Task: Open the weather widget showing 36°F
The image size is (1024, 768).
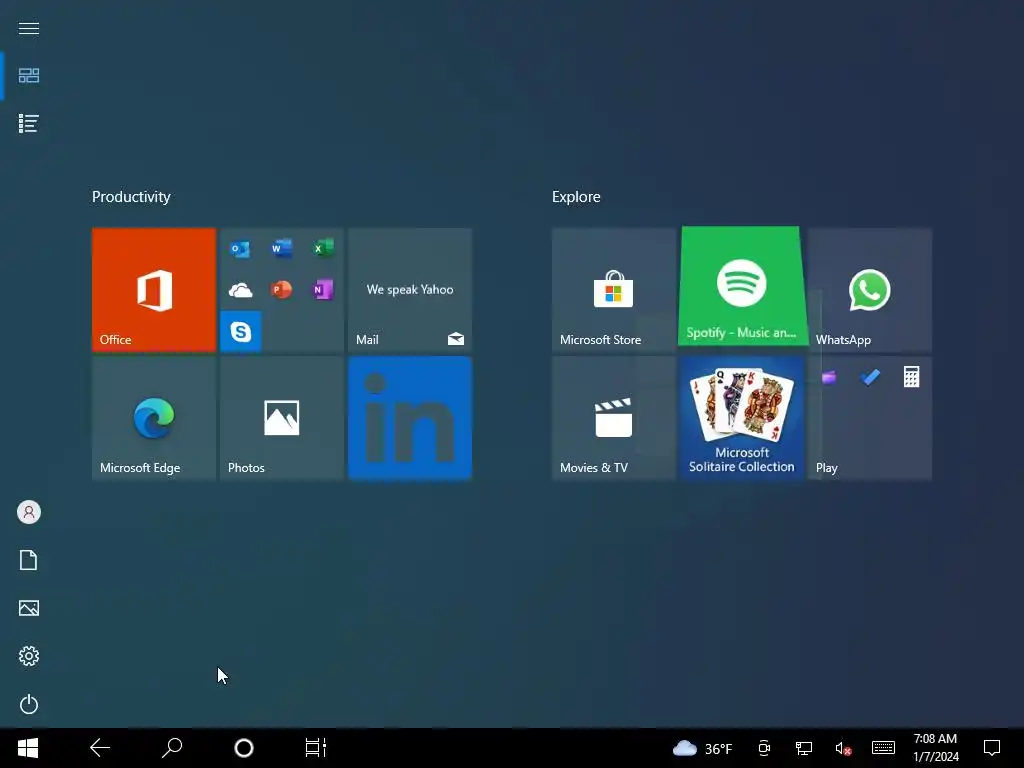Action: [x=703, y=748]
